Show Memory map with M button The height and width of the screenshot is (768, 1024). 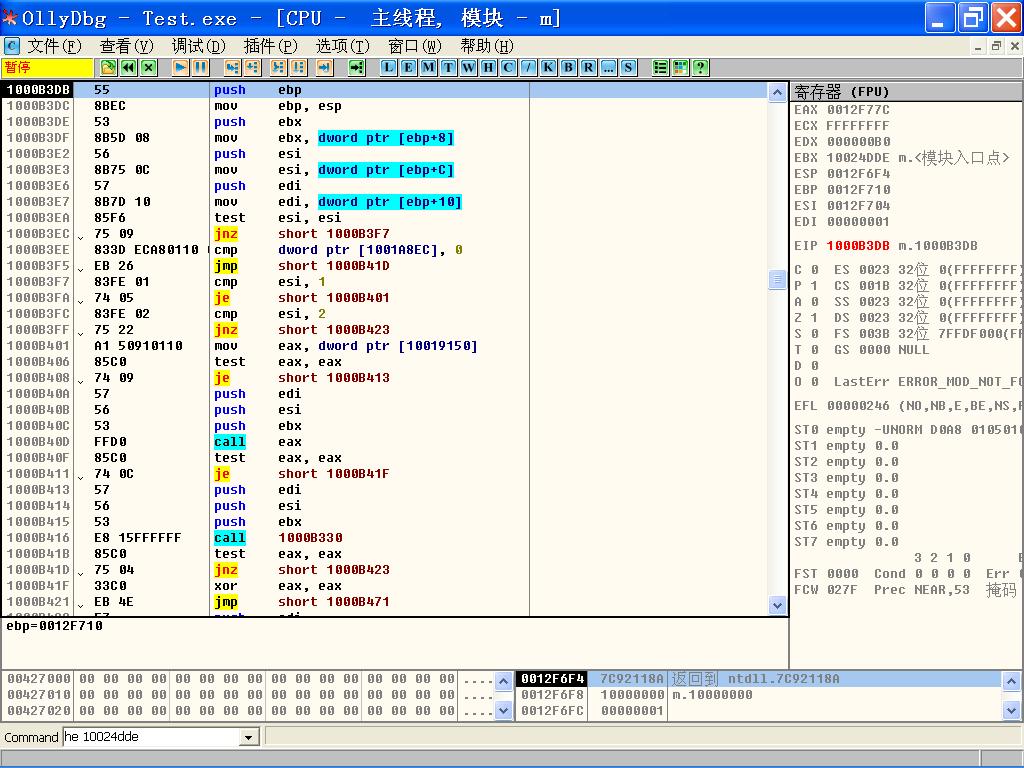pos(428,67)
